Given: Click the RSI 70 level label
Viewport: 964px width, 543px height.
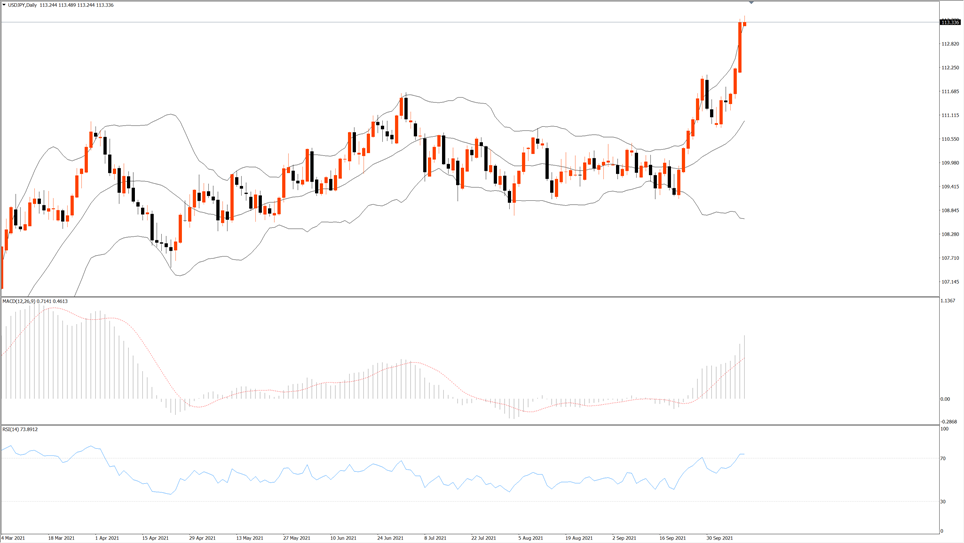Looking at the screenshot, I should tap(943, 459).
